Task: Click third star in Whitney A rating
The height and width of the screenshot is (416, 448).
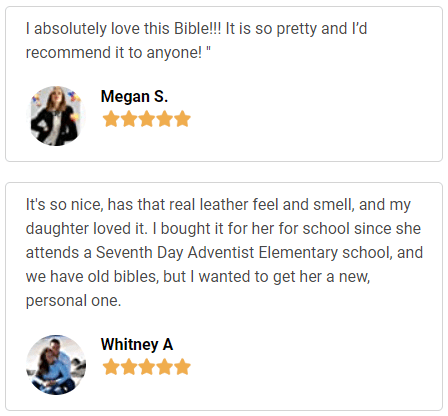Action: point(147,367)
